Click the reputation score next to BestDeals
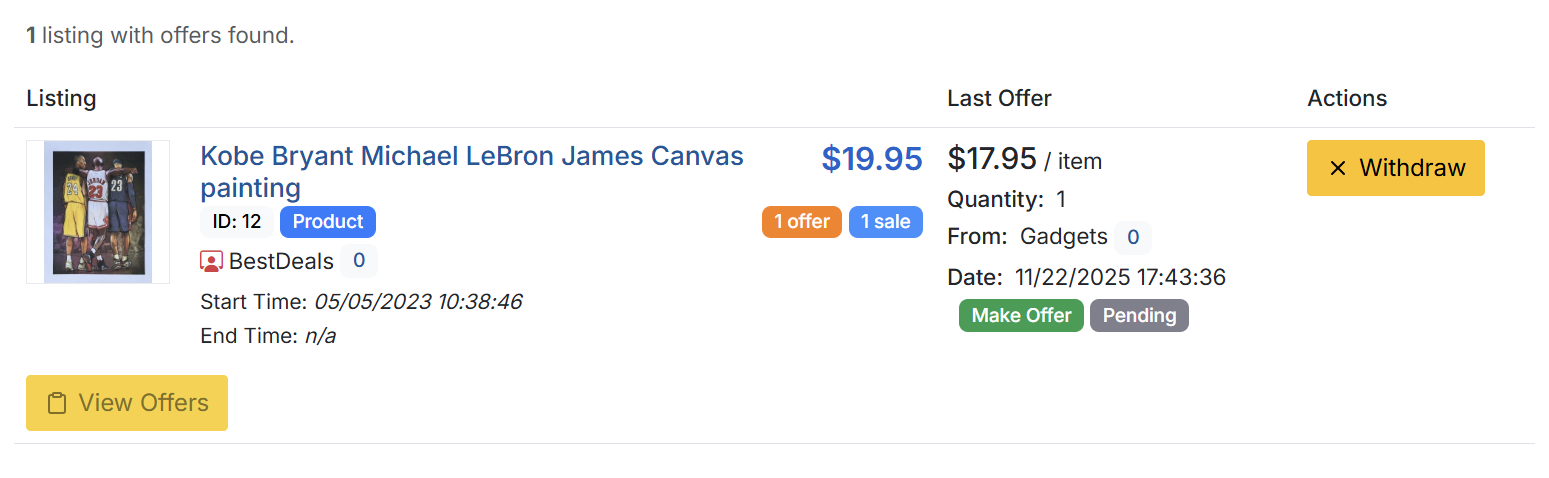This screenshot has height=478, width=1549. 358,262
